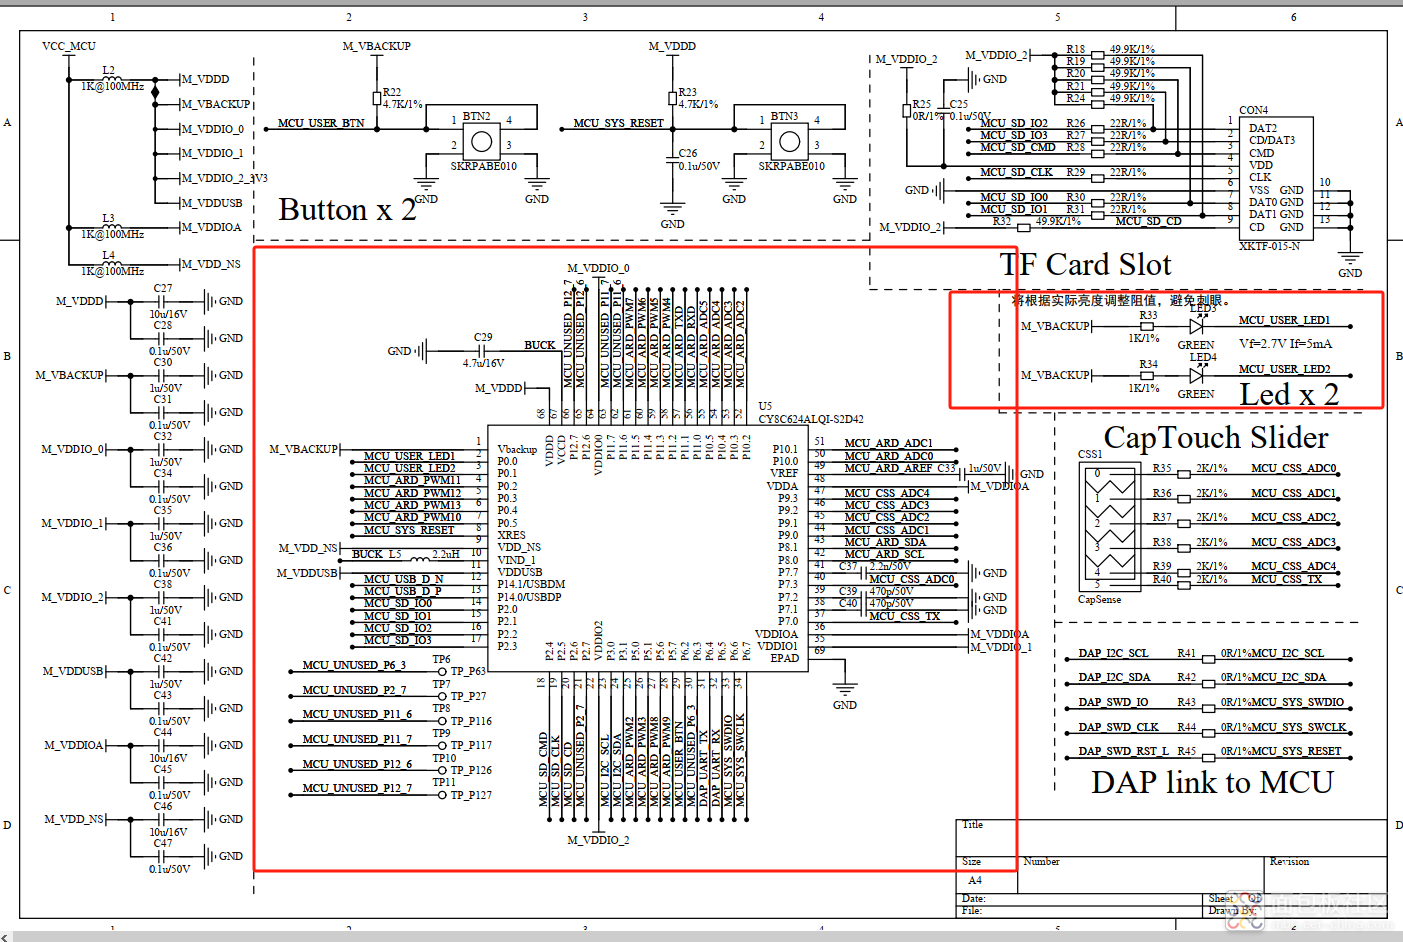Click the ground symbol beside CON4 connector

1350,256
